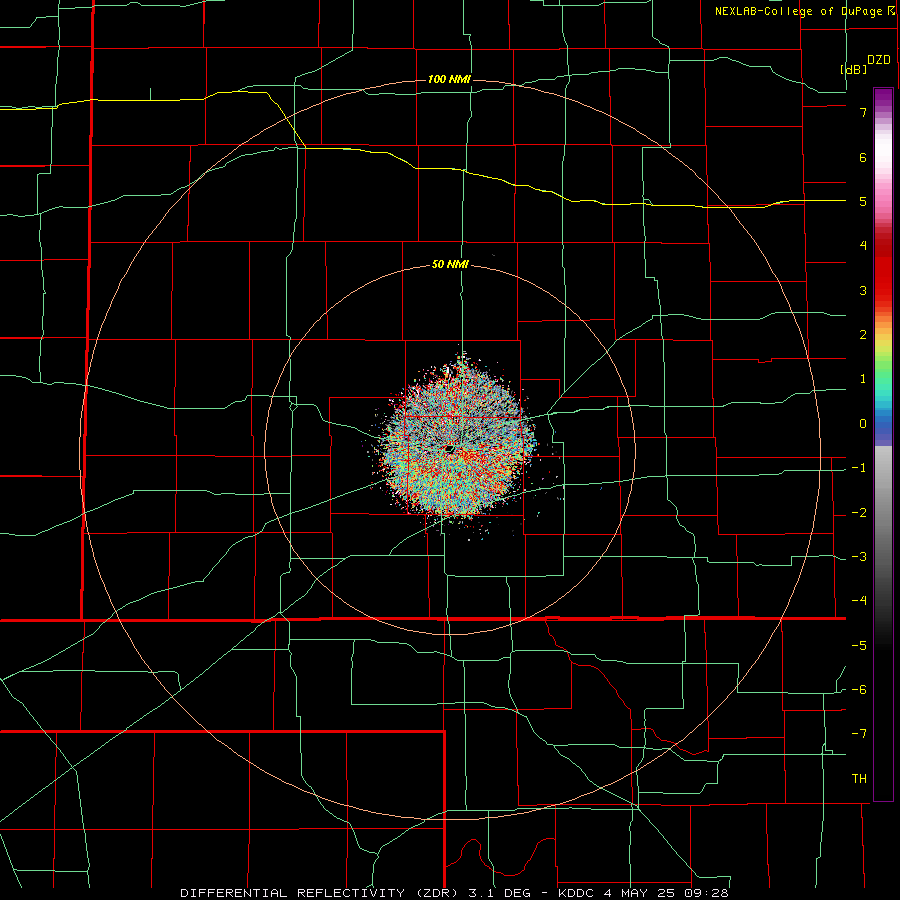Click the 1 value on the color scale
The image size is (900, 900).
tap(863, 379)
